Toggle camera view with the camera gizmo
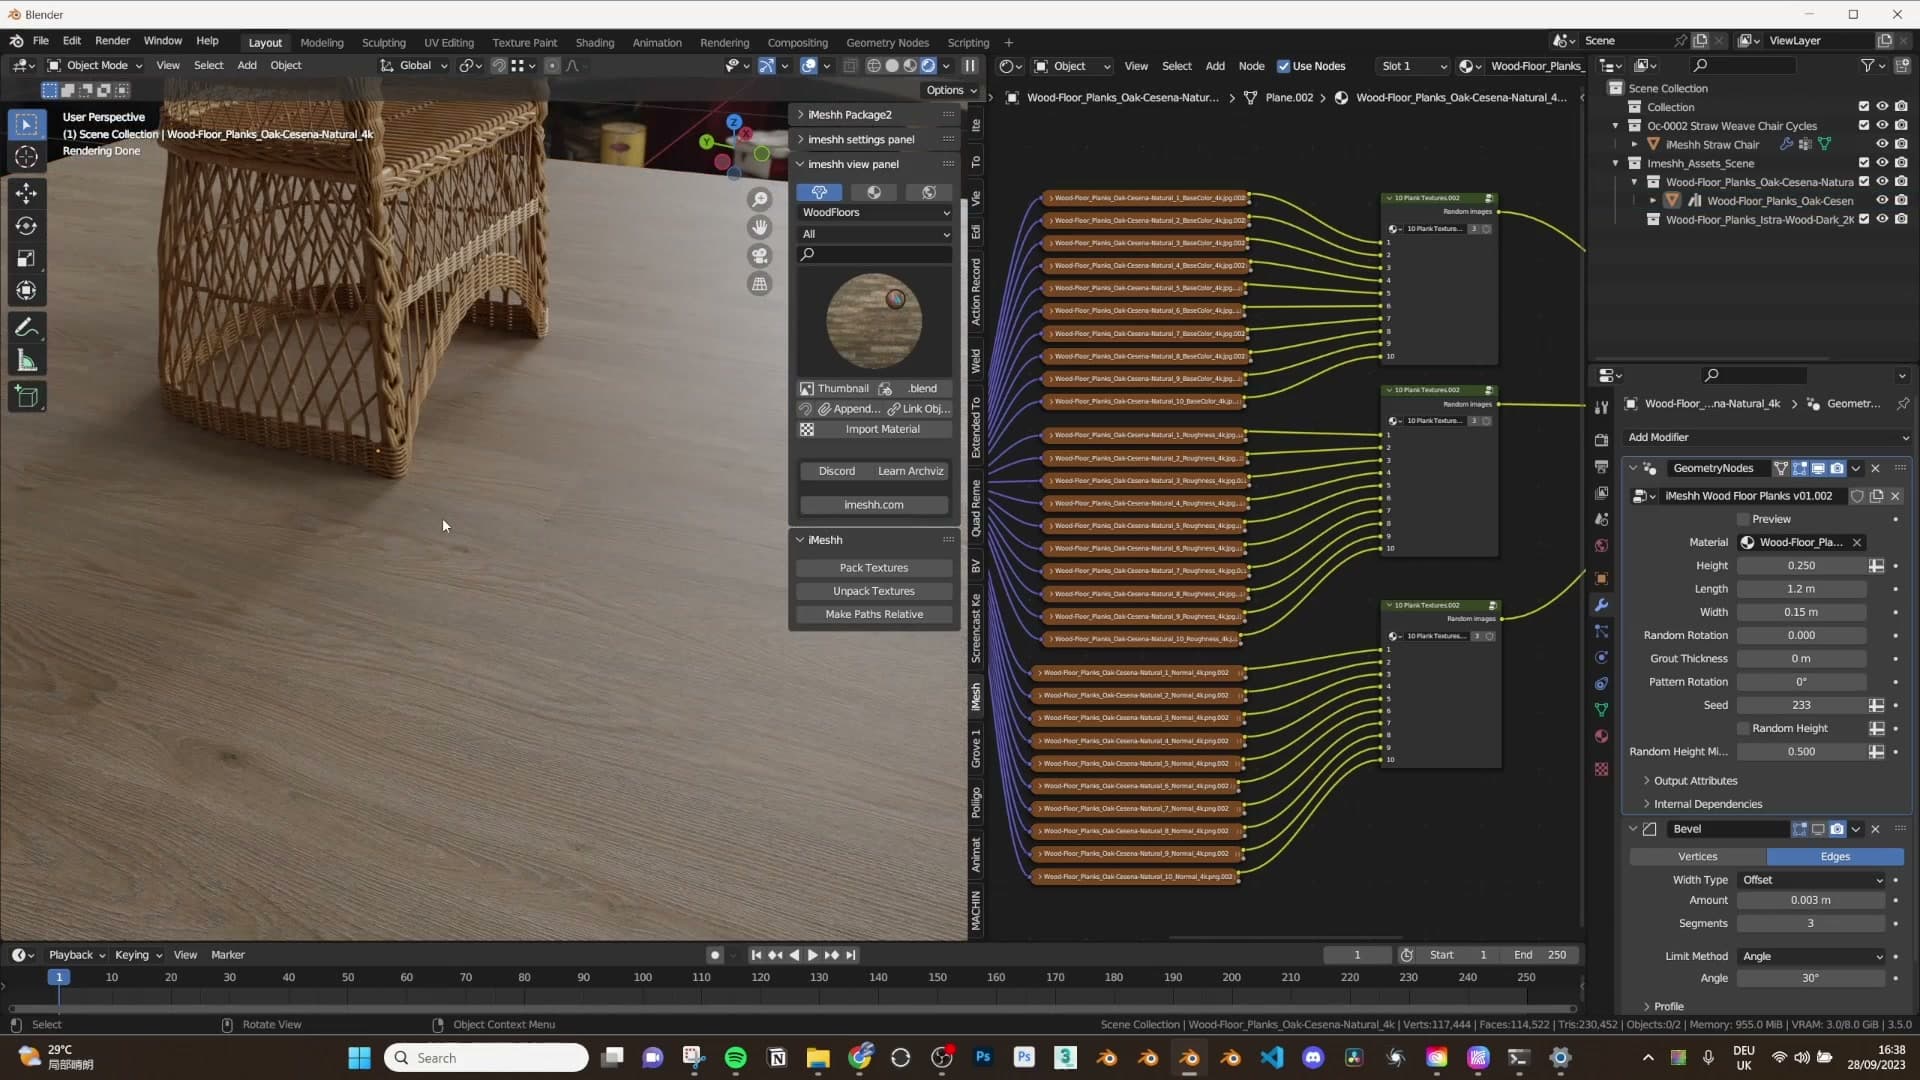 [760, 256]
